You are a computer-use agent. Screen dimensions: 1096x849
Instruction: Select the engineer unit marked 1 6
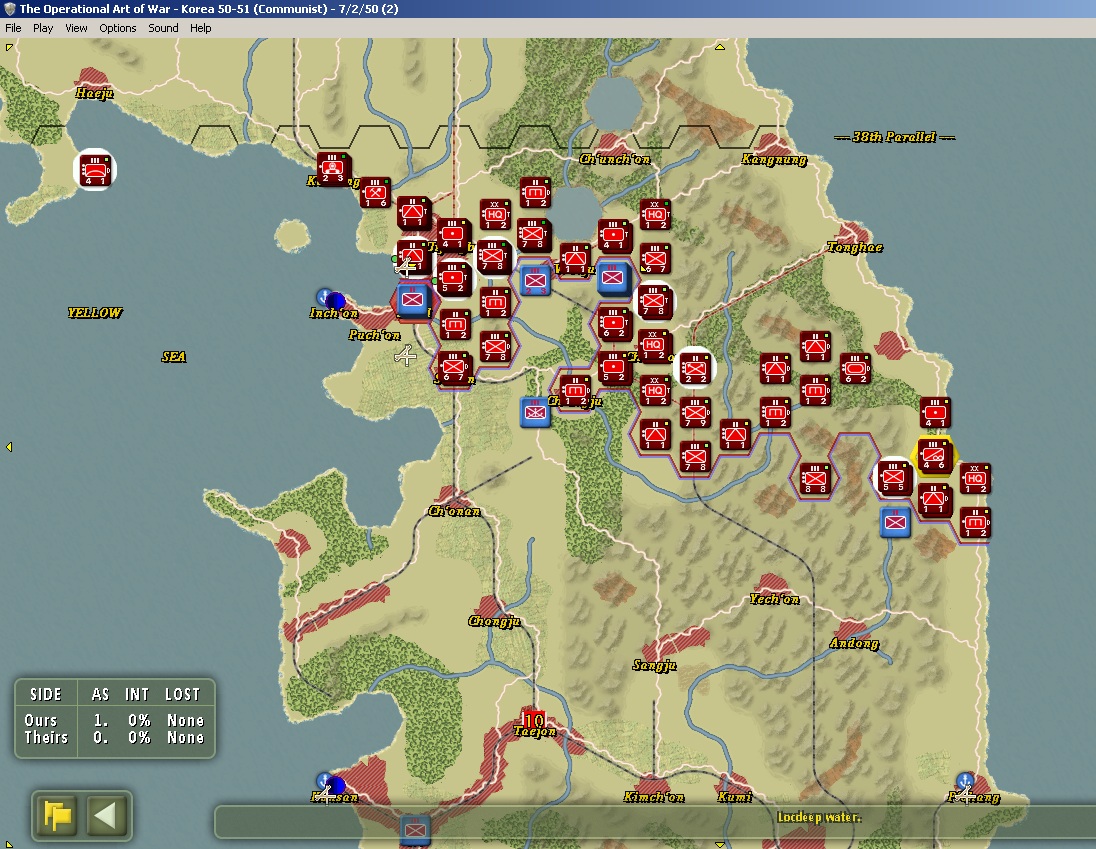[x=375, y=192]
